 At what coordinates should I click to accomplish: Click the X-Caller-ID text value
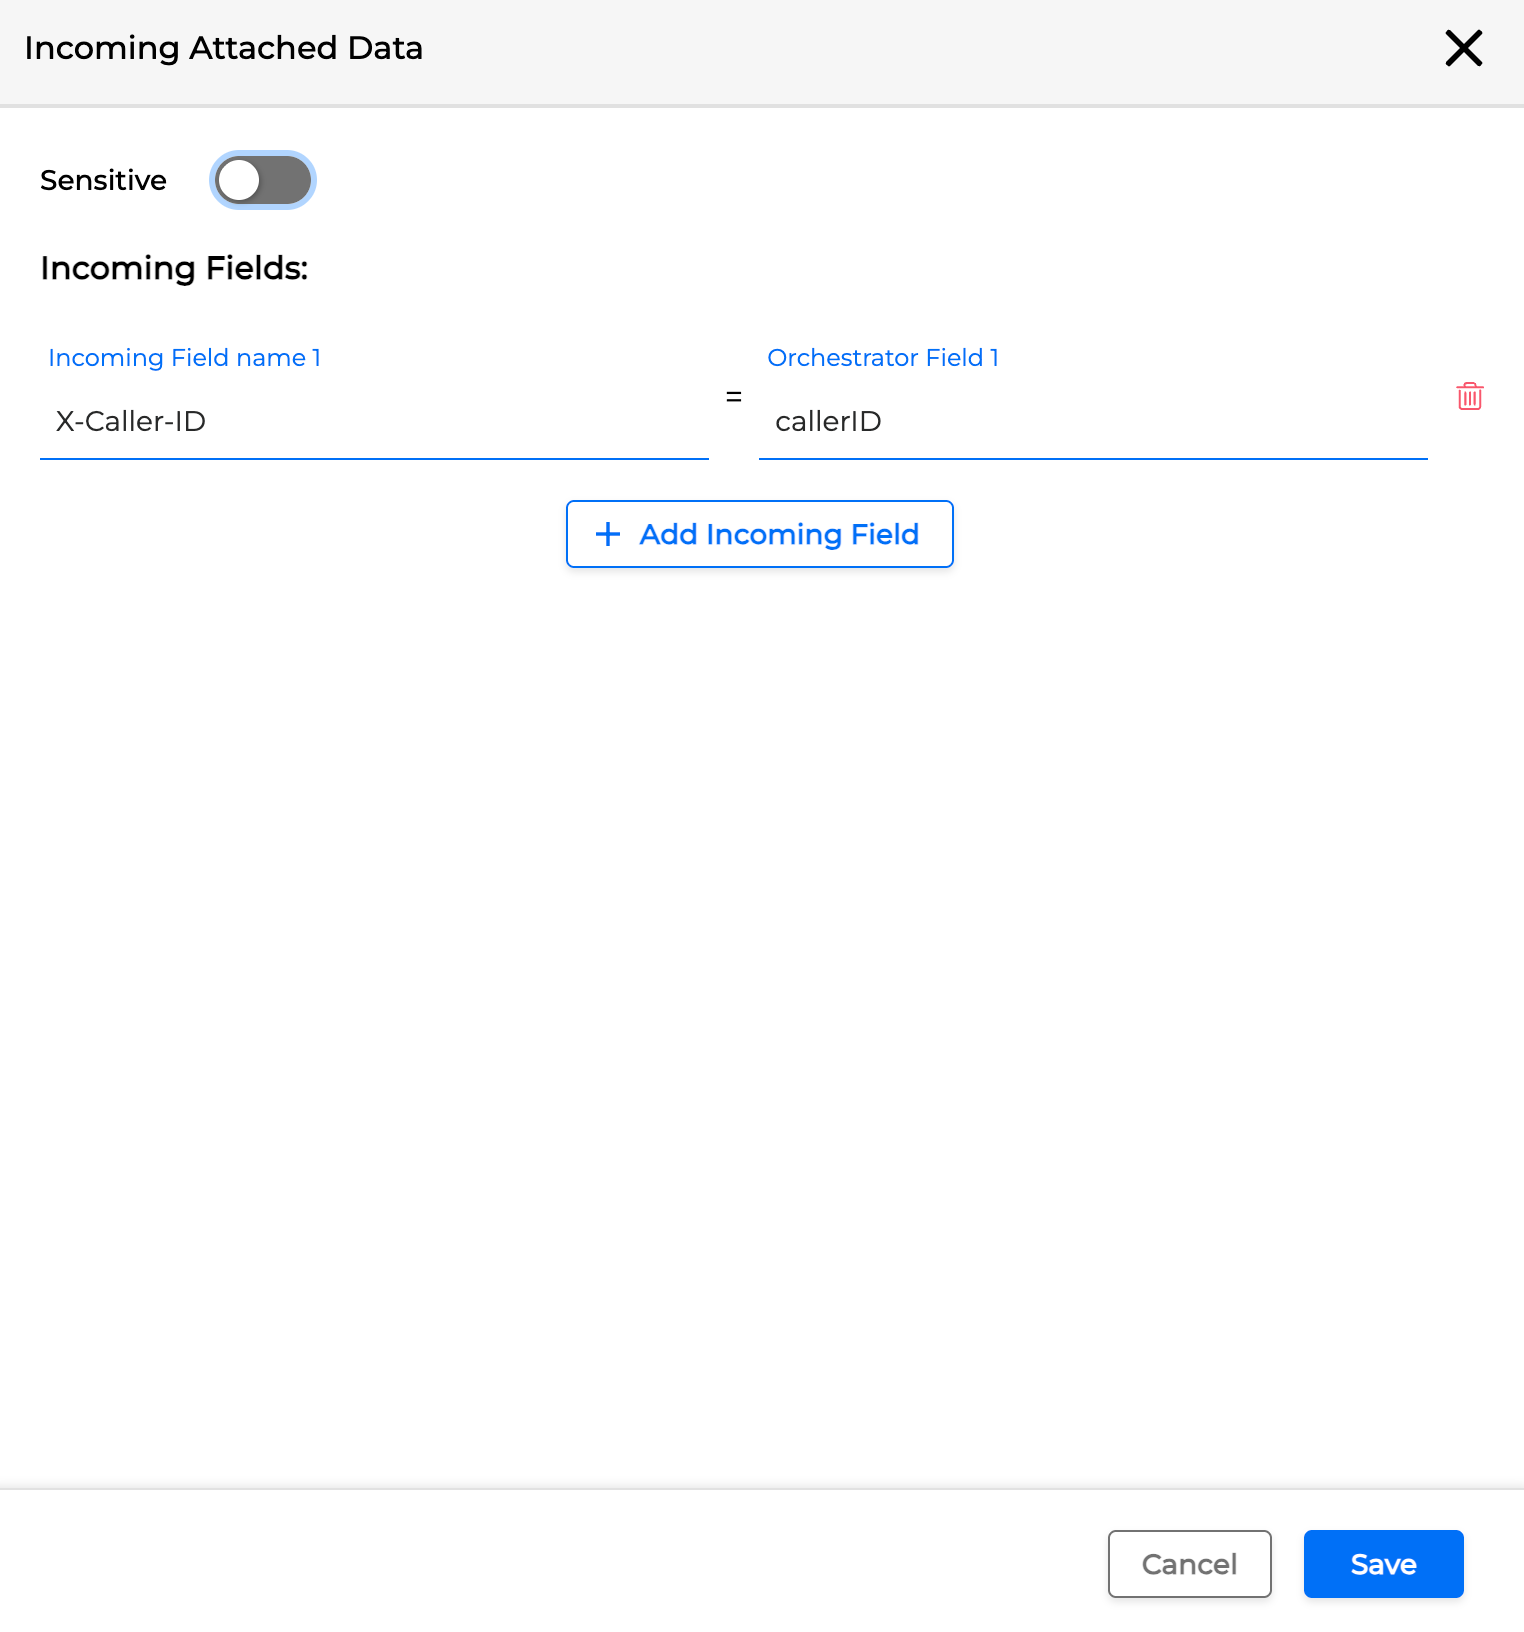point(131,421)
